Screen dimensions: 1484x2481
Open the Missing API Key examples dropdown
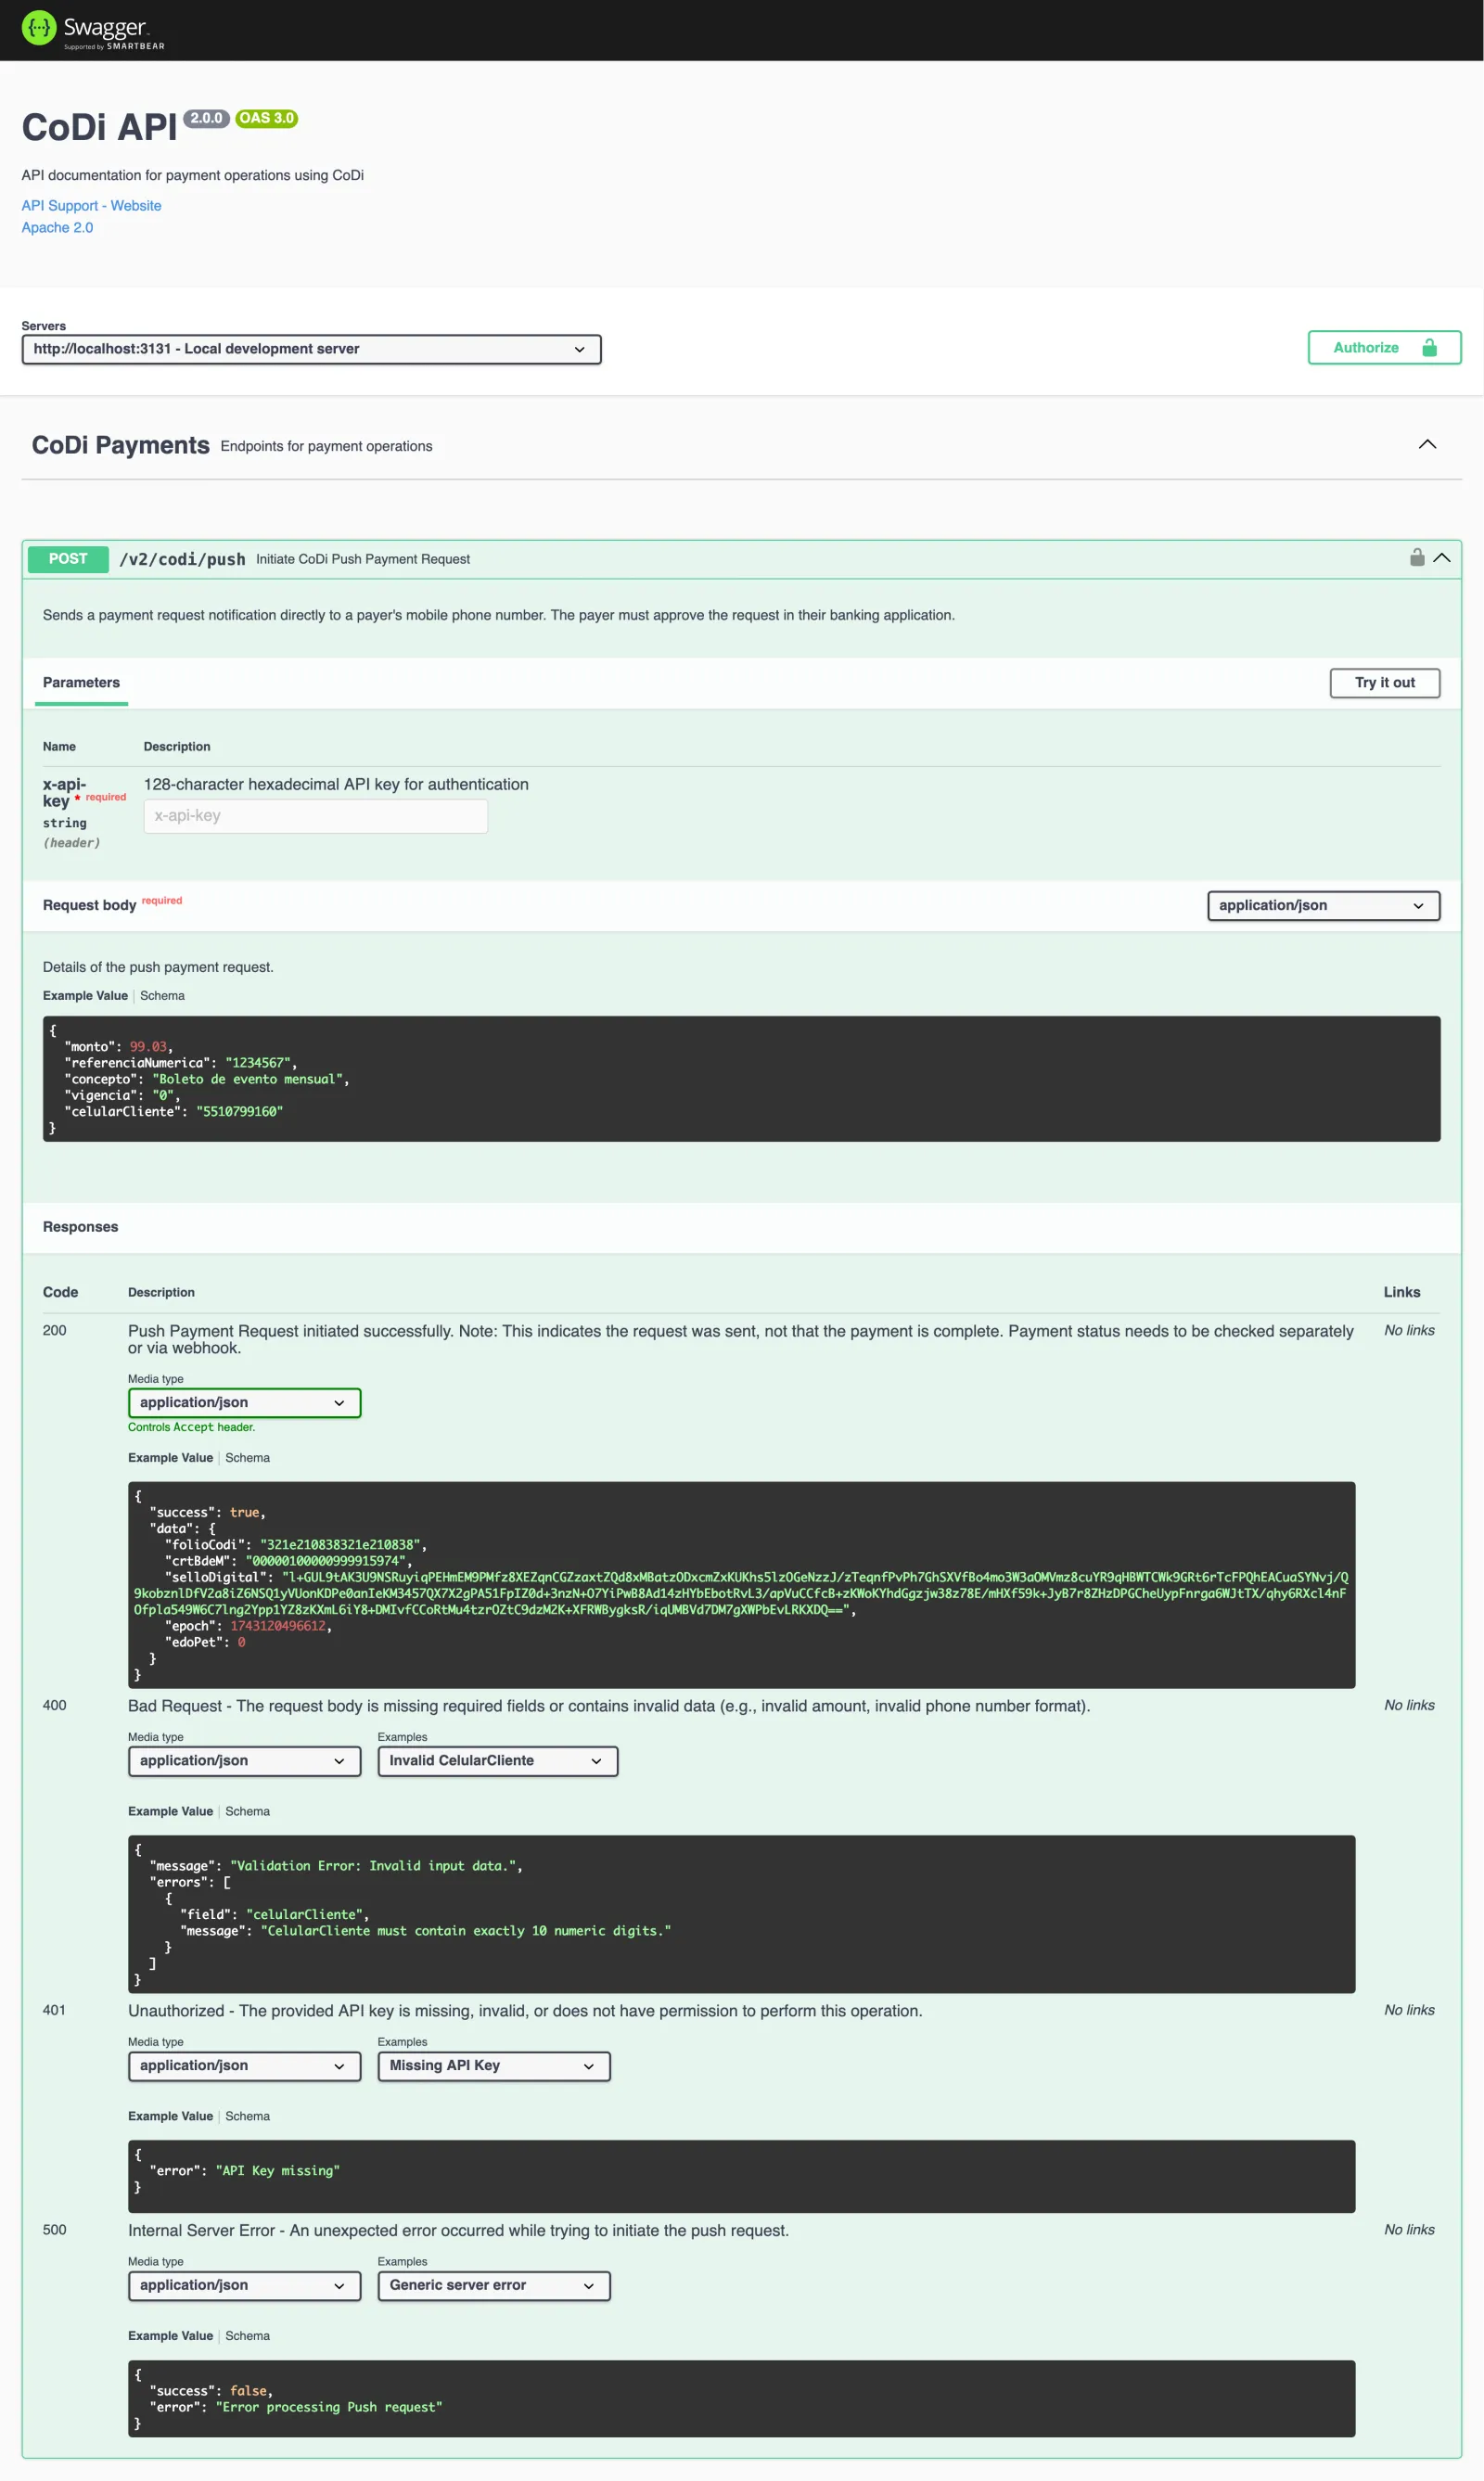[x=493, y=2065]
